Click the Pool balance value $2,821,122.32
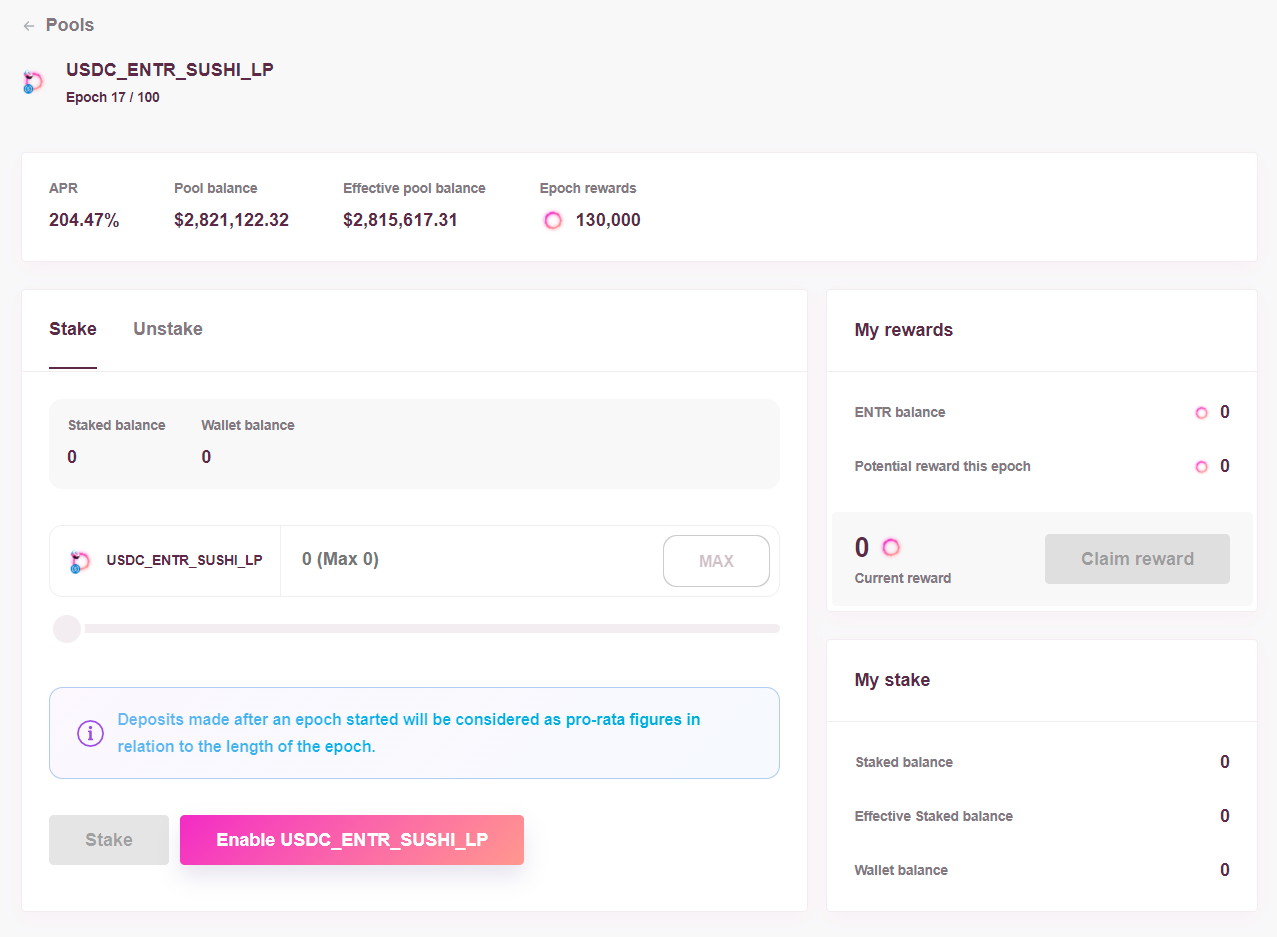The image size is (1277, 937). pyautogui.click(x=231, y=221)
